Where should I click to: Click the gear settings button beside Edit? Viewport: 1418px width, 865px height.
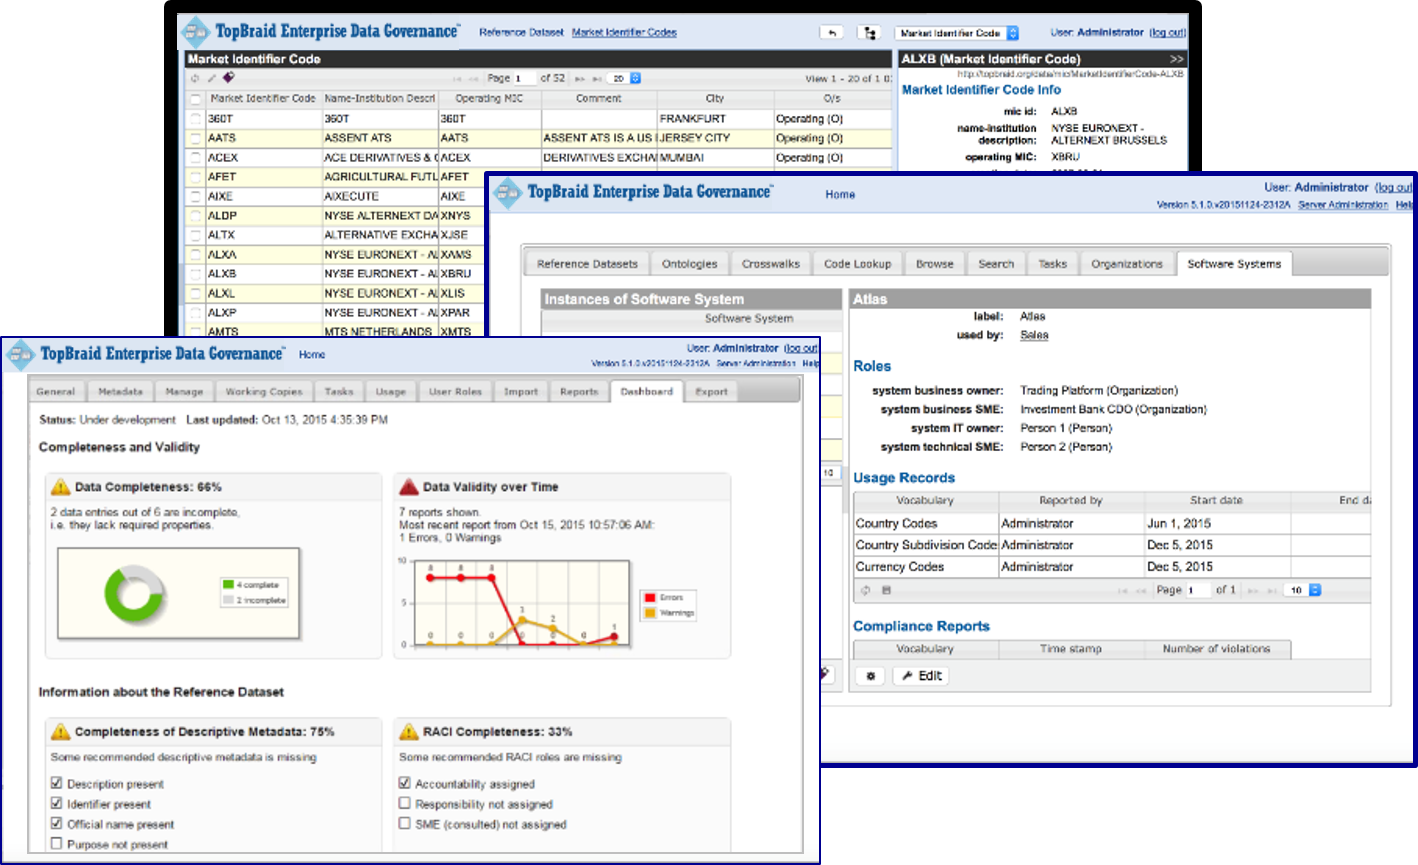point(870,676)
